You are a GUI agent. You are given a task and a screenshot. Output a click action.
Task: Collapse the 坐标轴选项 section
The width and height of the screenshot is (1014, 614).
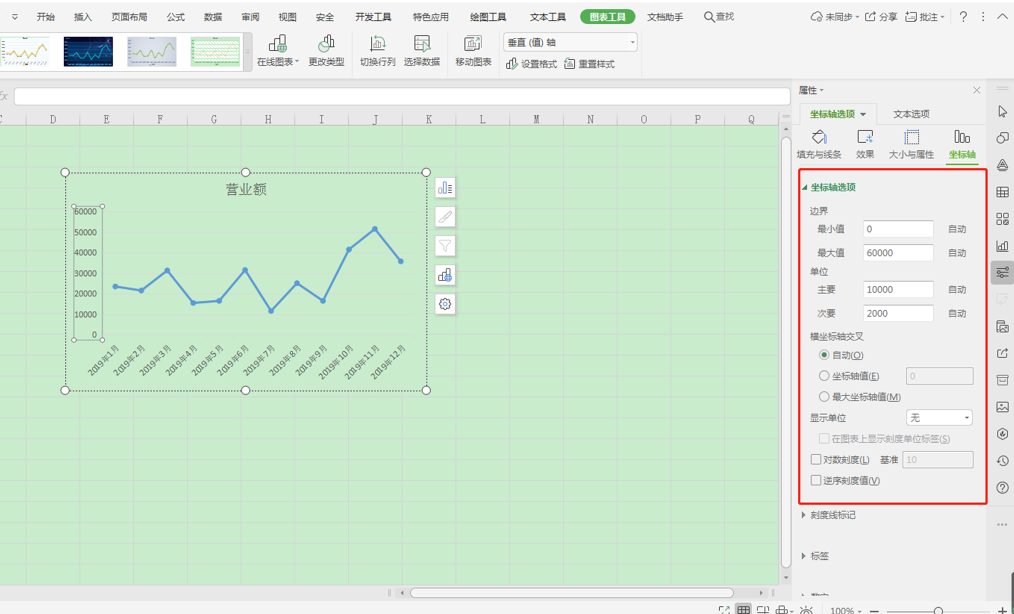[805, 187]
